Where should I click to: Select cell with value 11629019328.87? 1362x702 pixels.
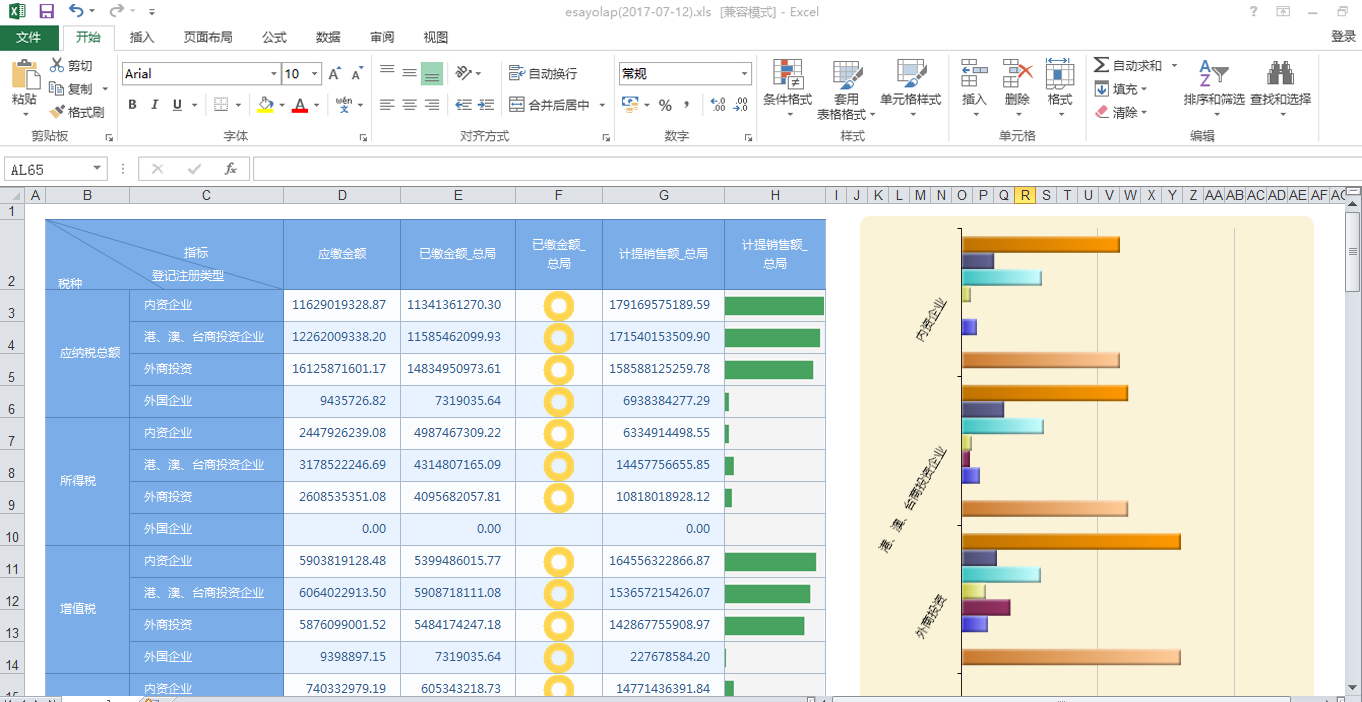(x=342, y=305)
